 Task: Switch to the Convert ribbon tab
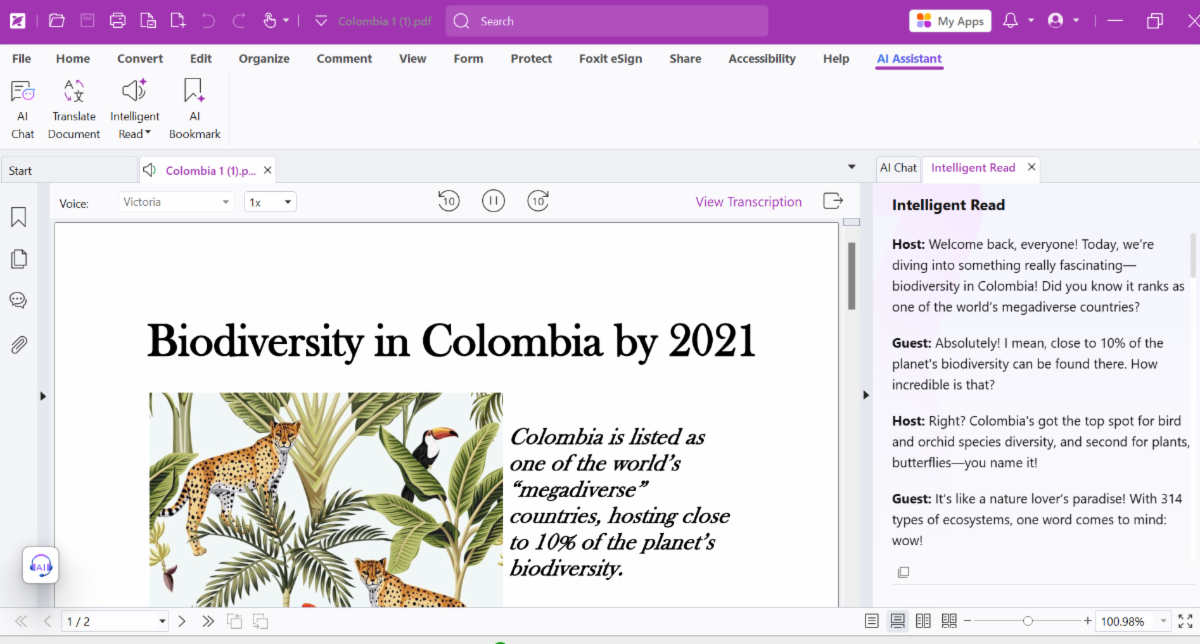(x=140, y=59)
